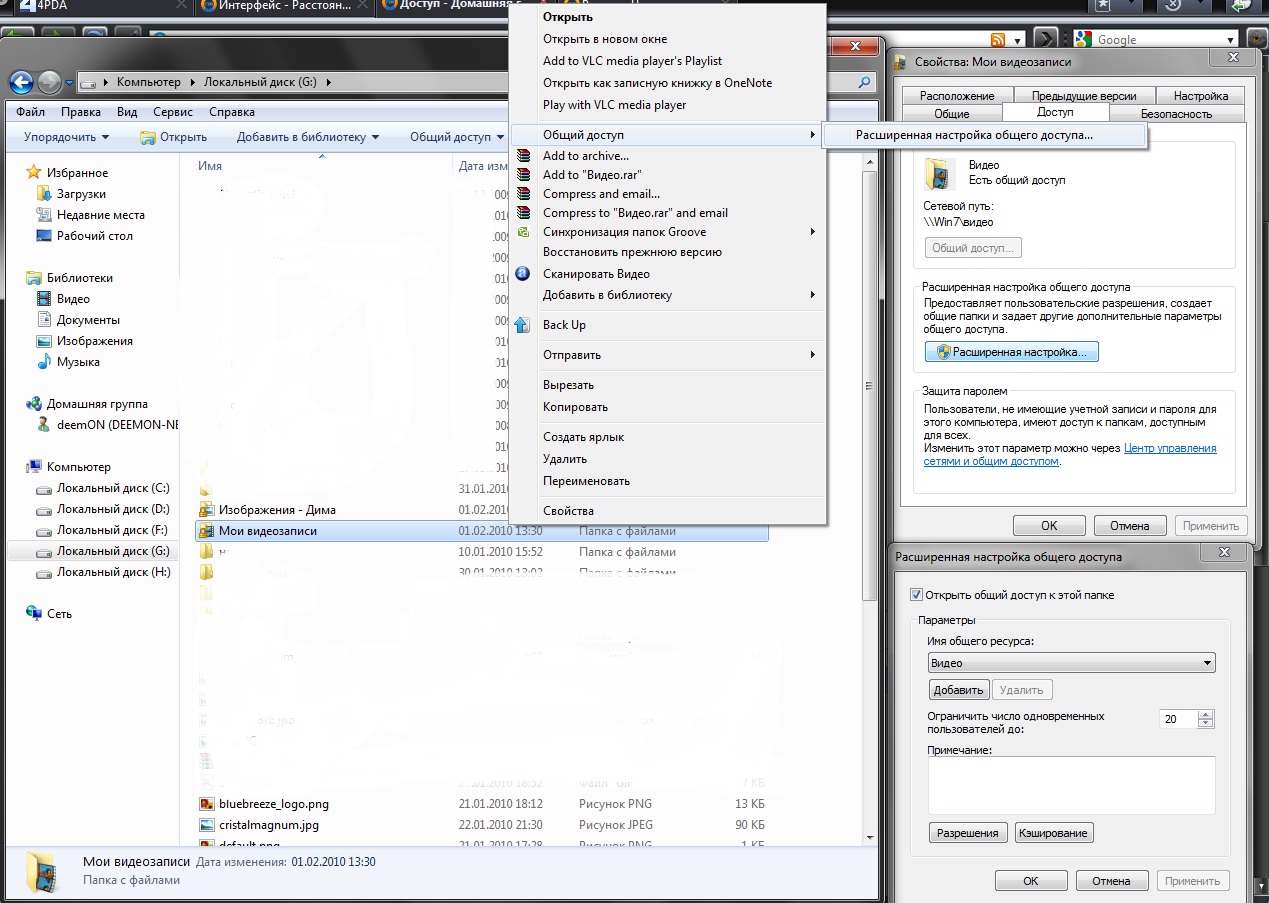The width and height of the screenshot is (1269, 903).
Task: Select file cristalmagnum.jpg
Action: 269,825
